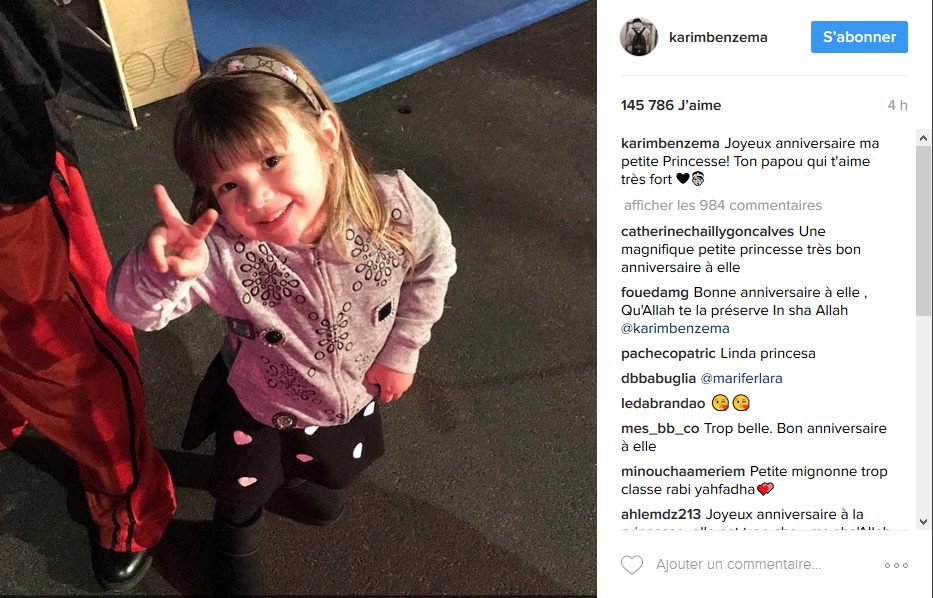933x598 pixels.
Task: Click the @karimbenzema mention link
Action: [675, 328]
